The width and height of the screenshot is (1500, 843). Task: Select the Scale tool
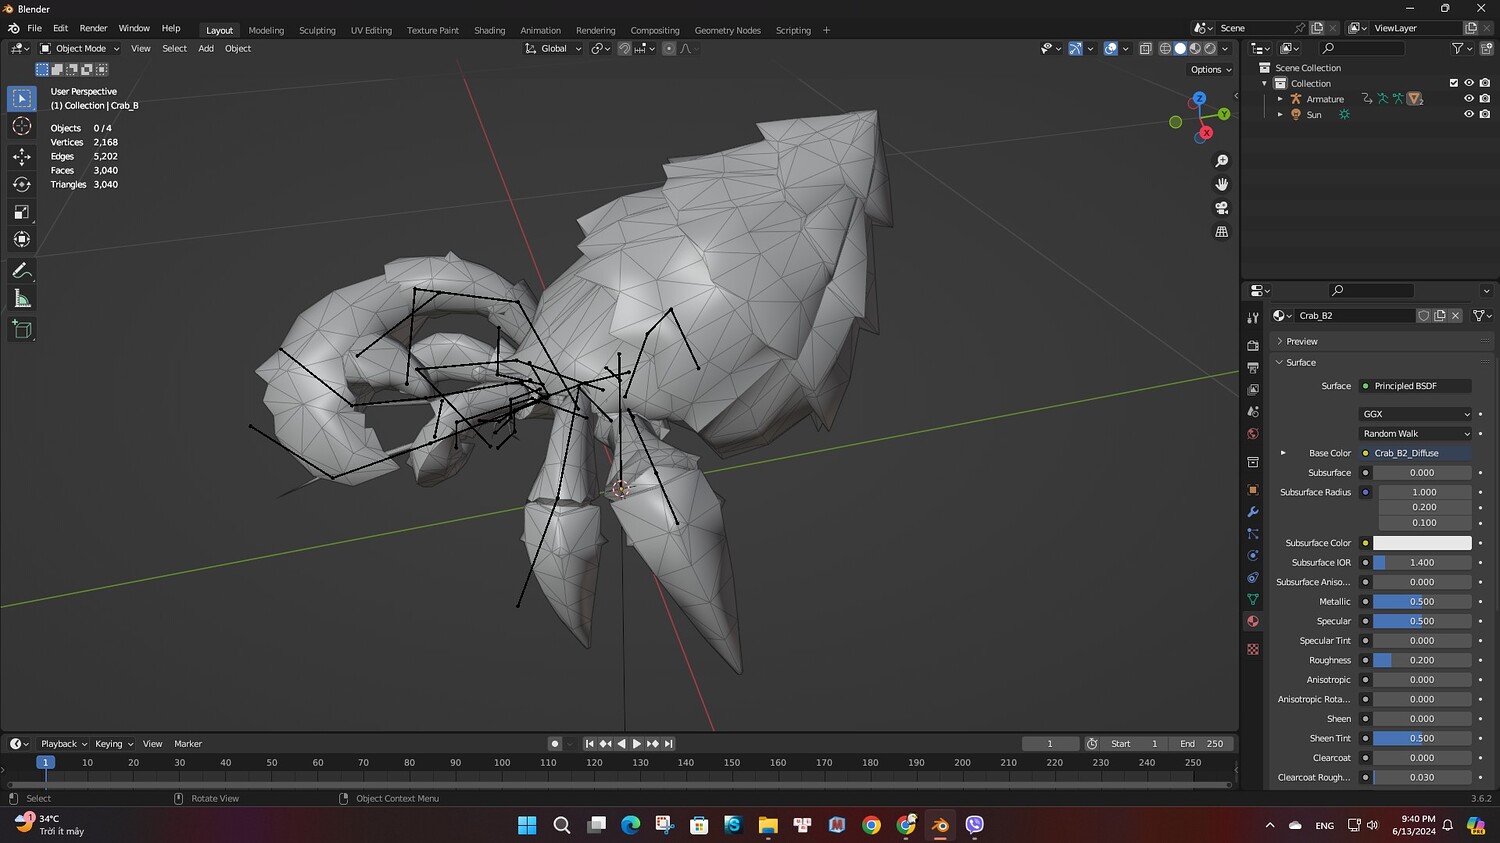pos(21,212)
